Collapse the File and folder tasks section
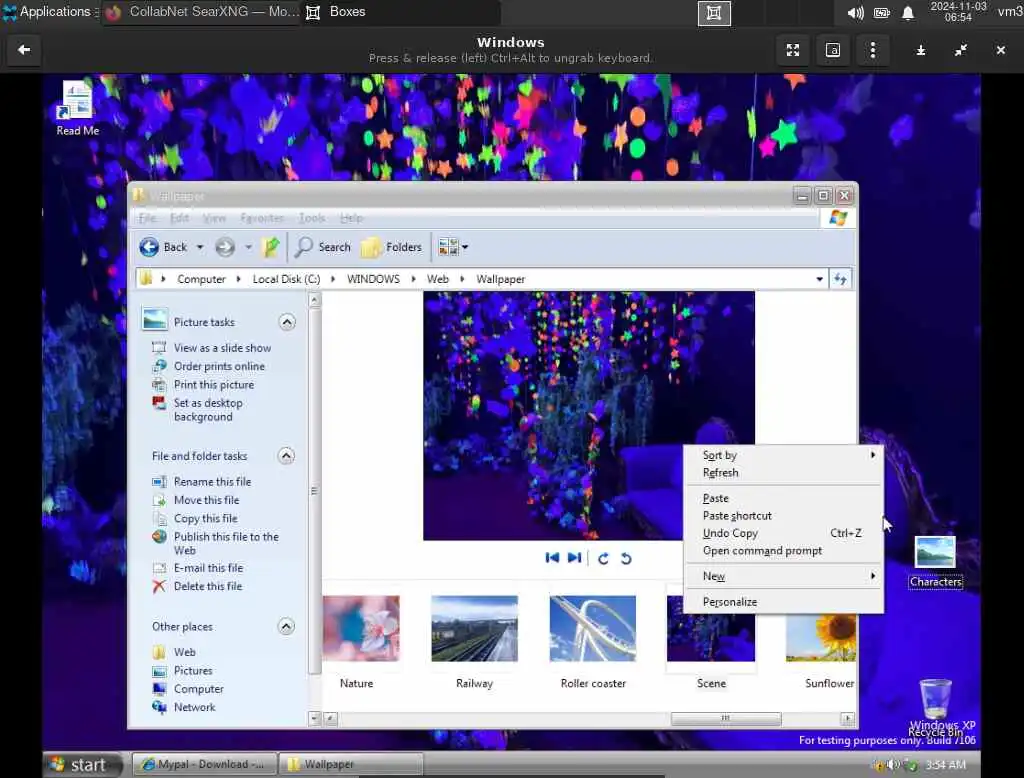Screen dimensions: 1024x778 pos(286,455)
